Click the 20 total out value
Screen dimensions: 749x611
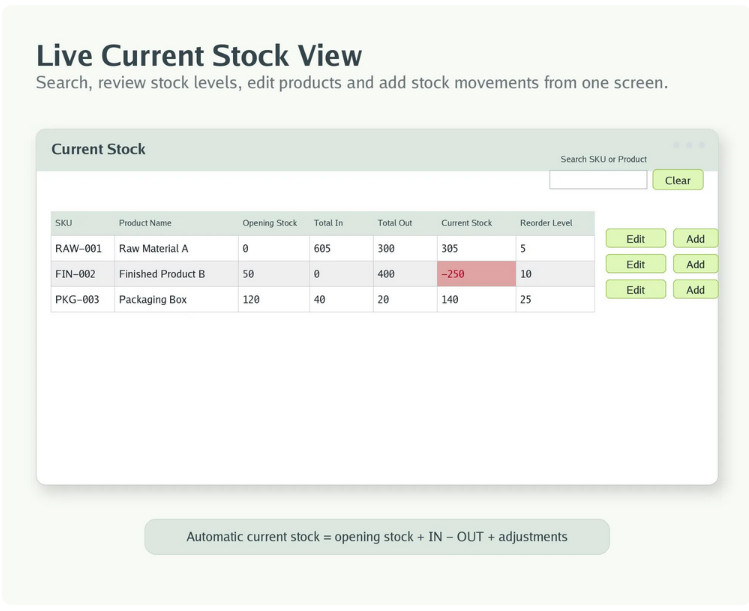tap(383, 300)
